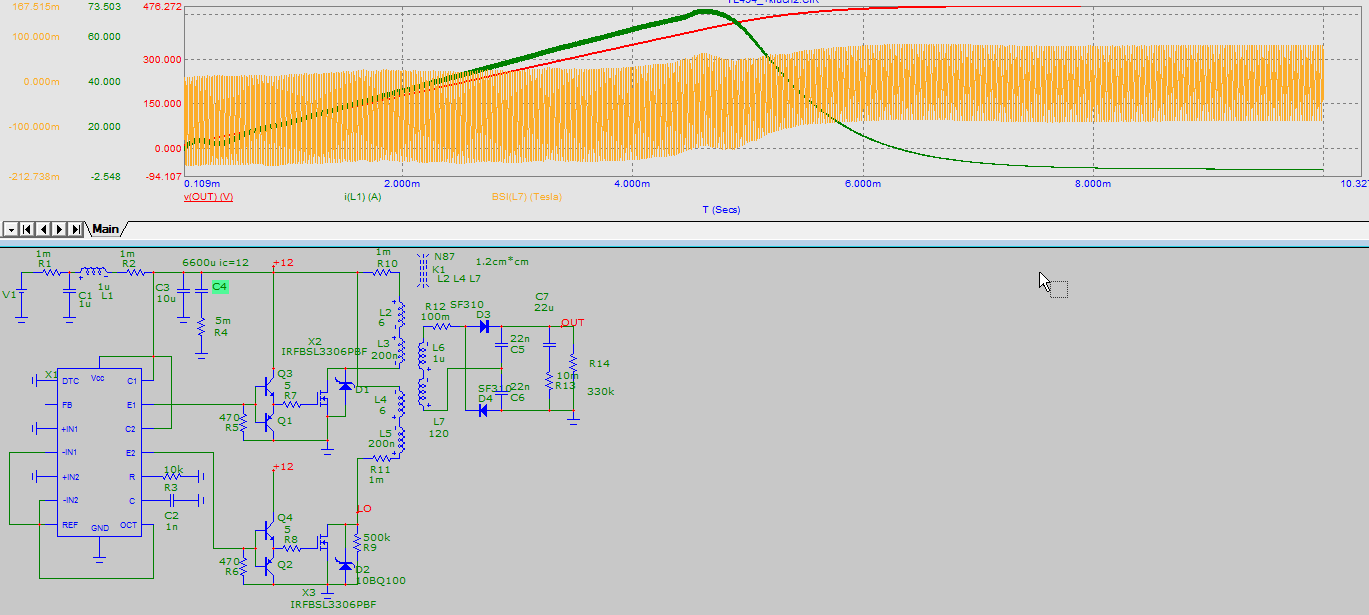Select the i(L1) (A) curve label
Viewport: 1369px width, 615px height.
point(362,197)
